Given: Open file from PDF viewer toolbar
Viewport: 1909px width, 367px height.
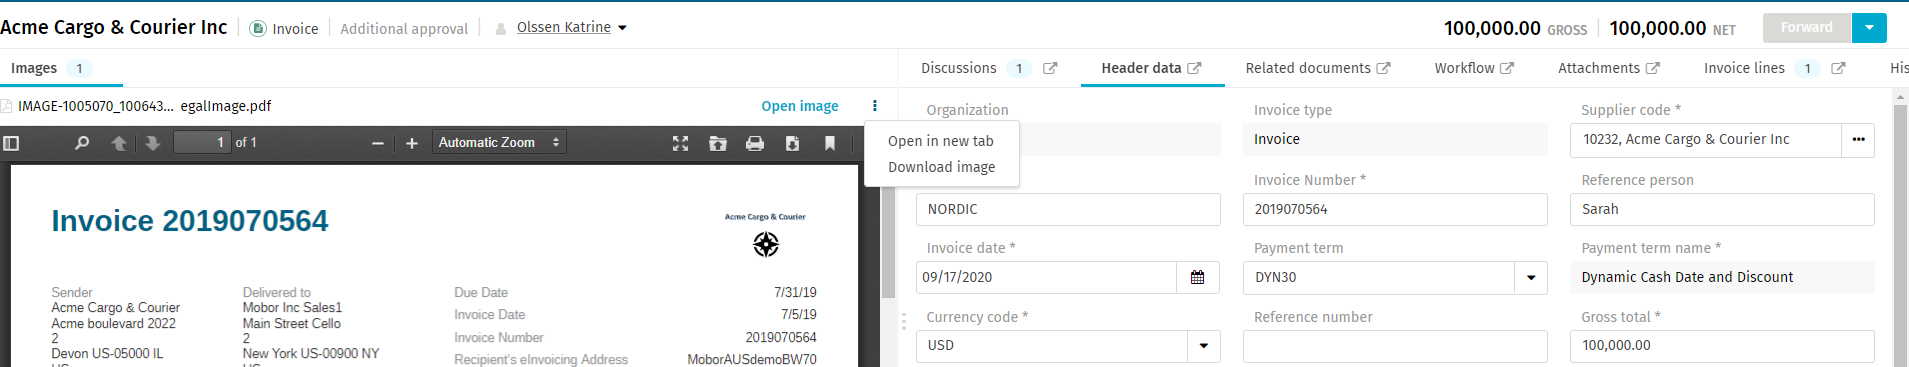Looking at the screenshot, I should coord(718,143).
